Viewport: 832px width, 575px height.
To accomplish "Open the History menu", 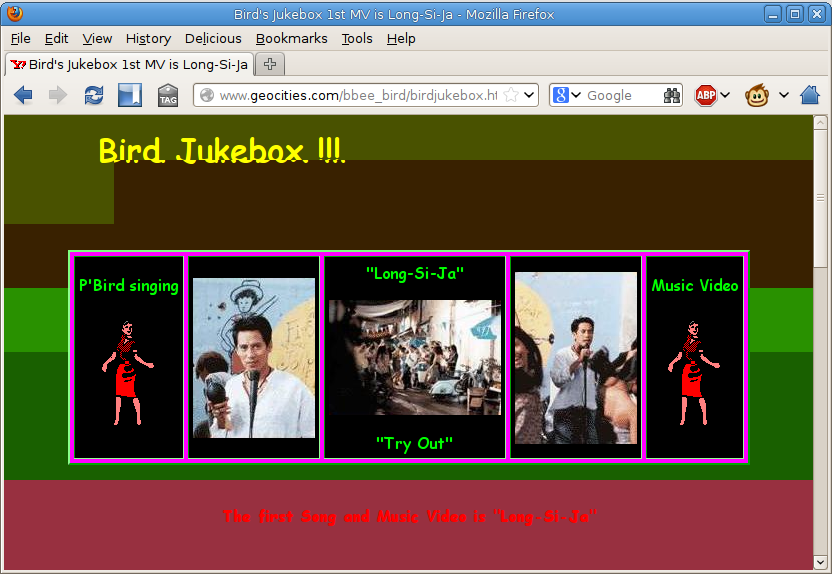I will coord(148,39).
